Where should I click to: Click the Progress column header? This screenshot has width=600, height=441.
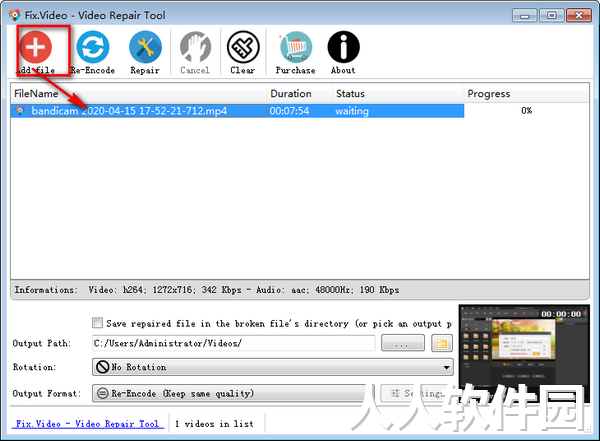point(526,93)
